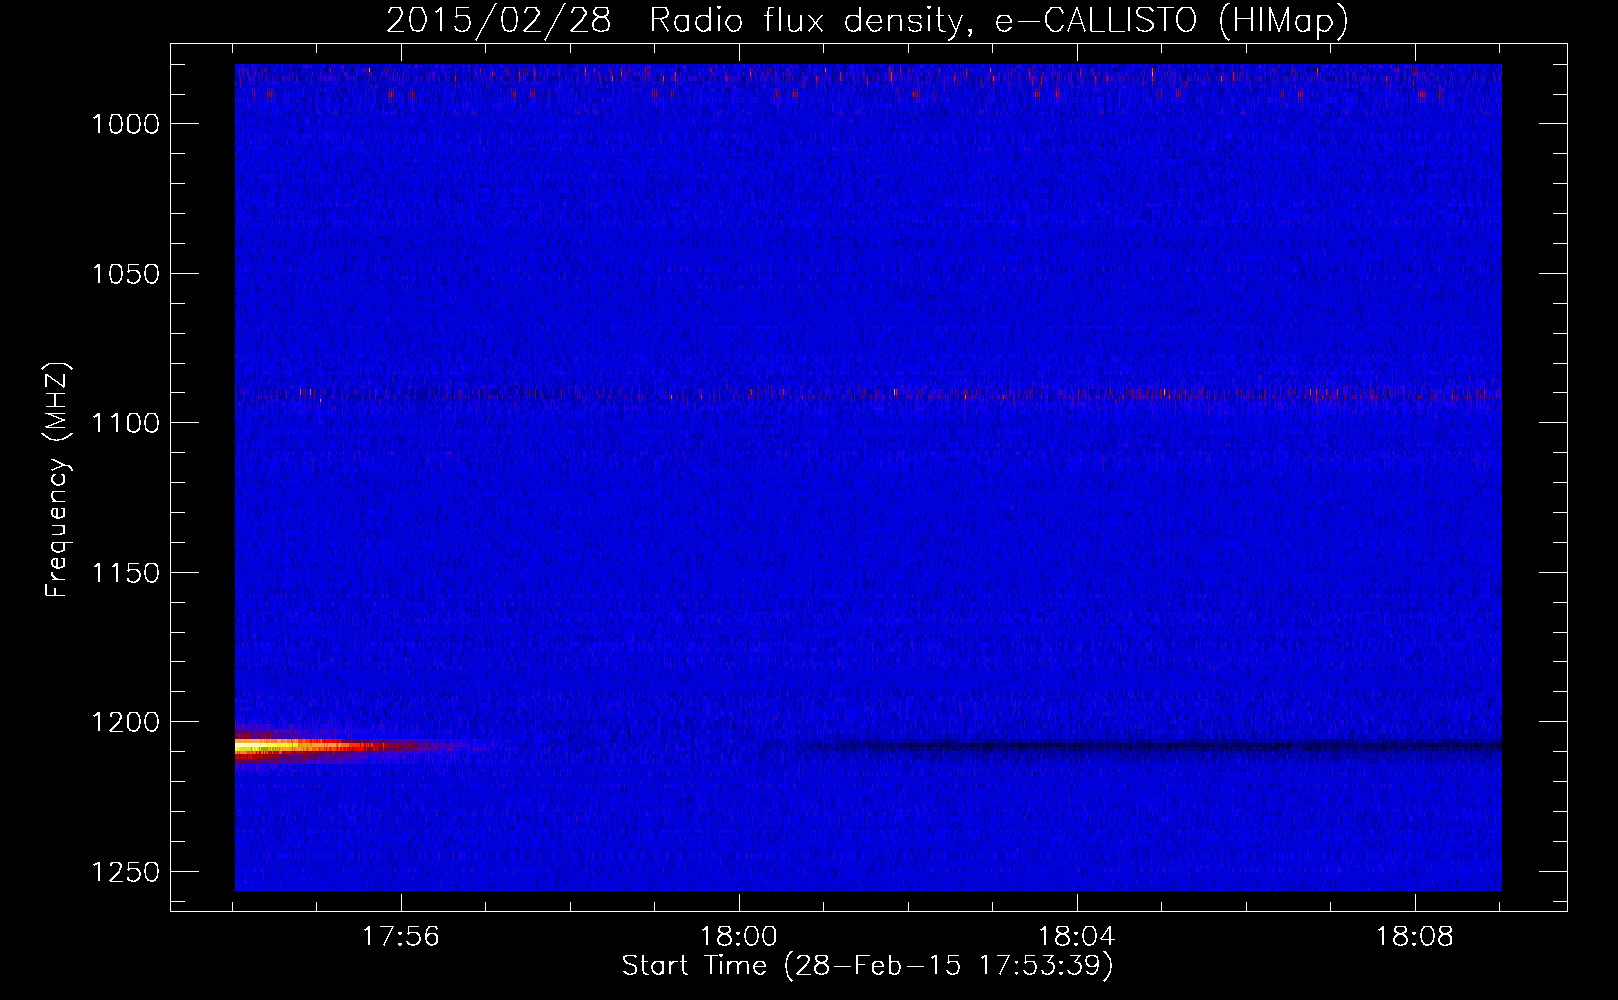1618x1000 pixels.
Task: Click the faint red interference line near 1090 MHz
Action: click(868, 394)
